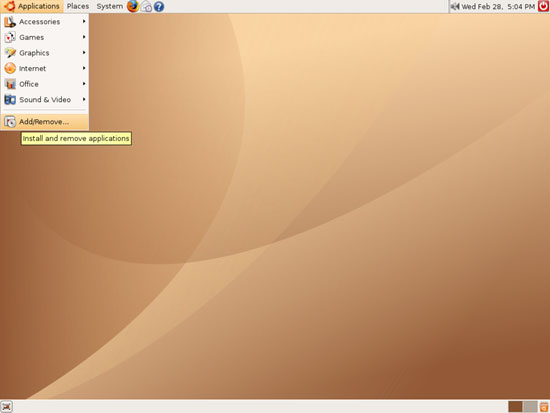The height and width of the screenshot is (413, 550).
Task: Expand the Sound & Video submenu
Action: click(x=45, y=100)
